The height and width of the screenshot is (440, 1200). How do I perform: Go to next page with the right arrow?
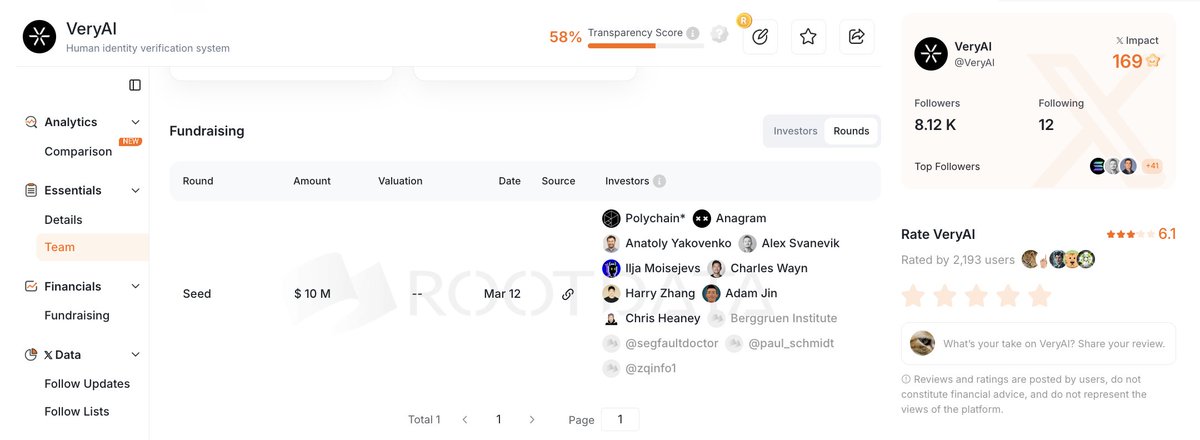532,419
